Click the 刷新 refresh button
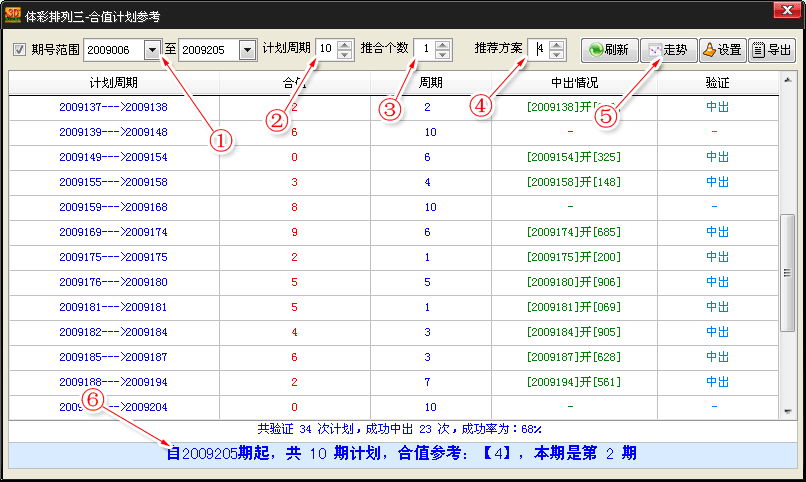Screen dimensions: 806x482 [608, 50]
